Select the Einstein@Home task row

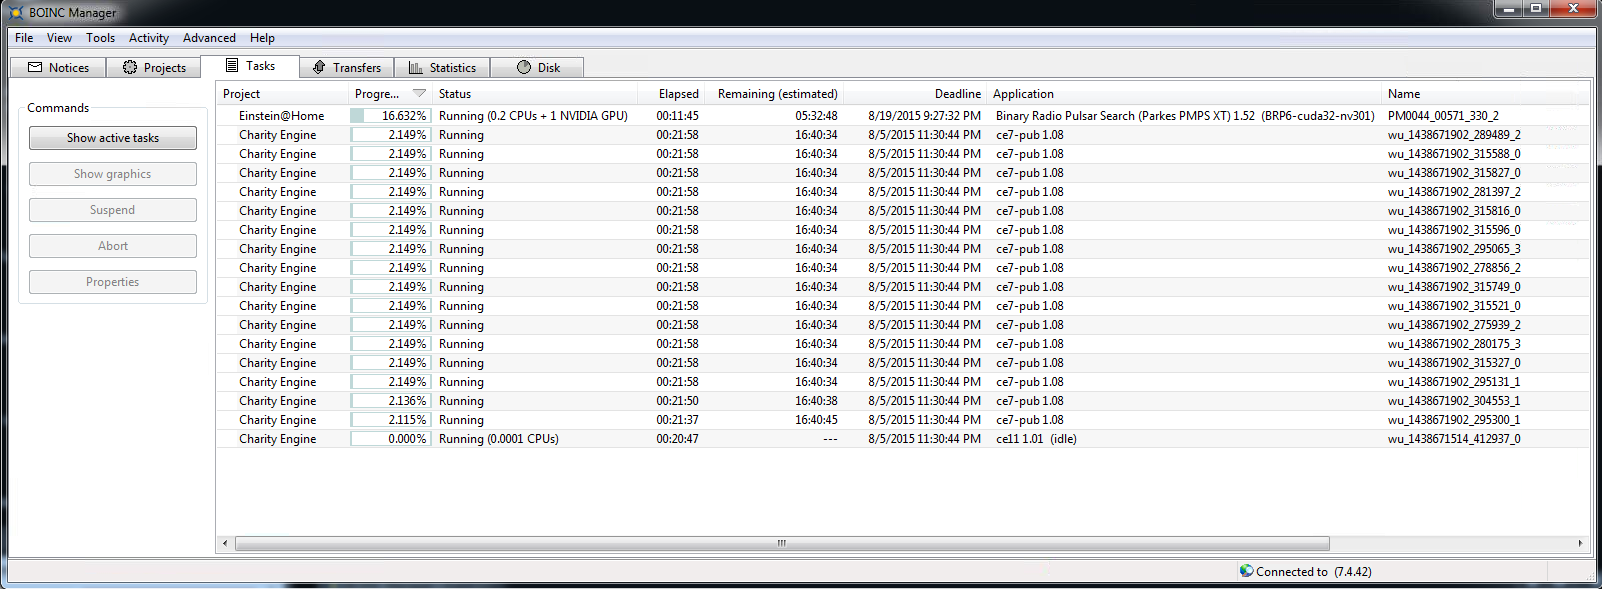[903, 116]
